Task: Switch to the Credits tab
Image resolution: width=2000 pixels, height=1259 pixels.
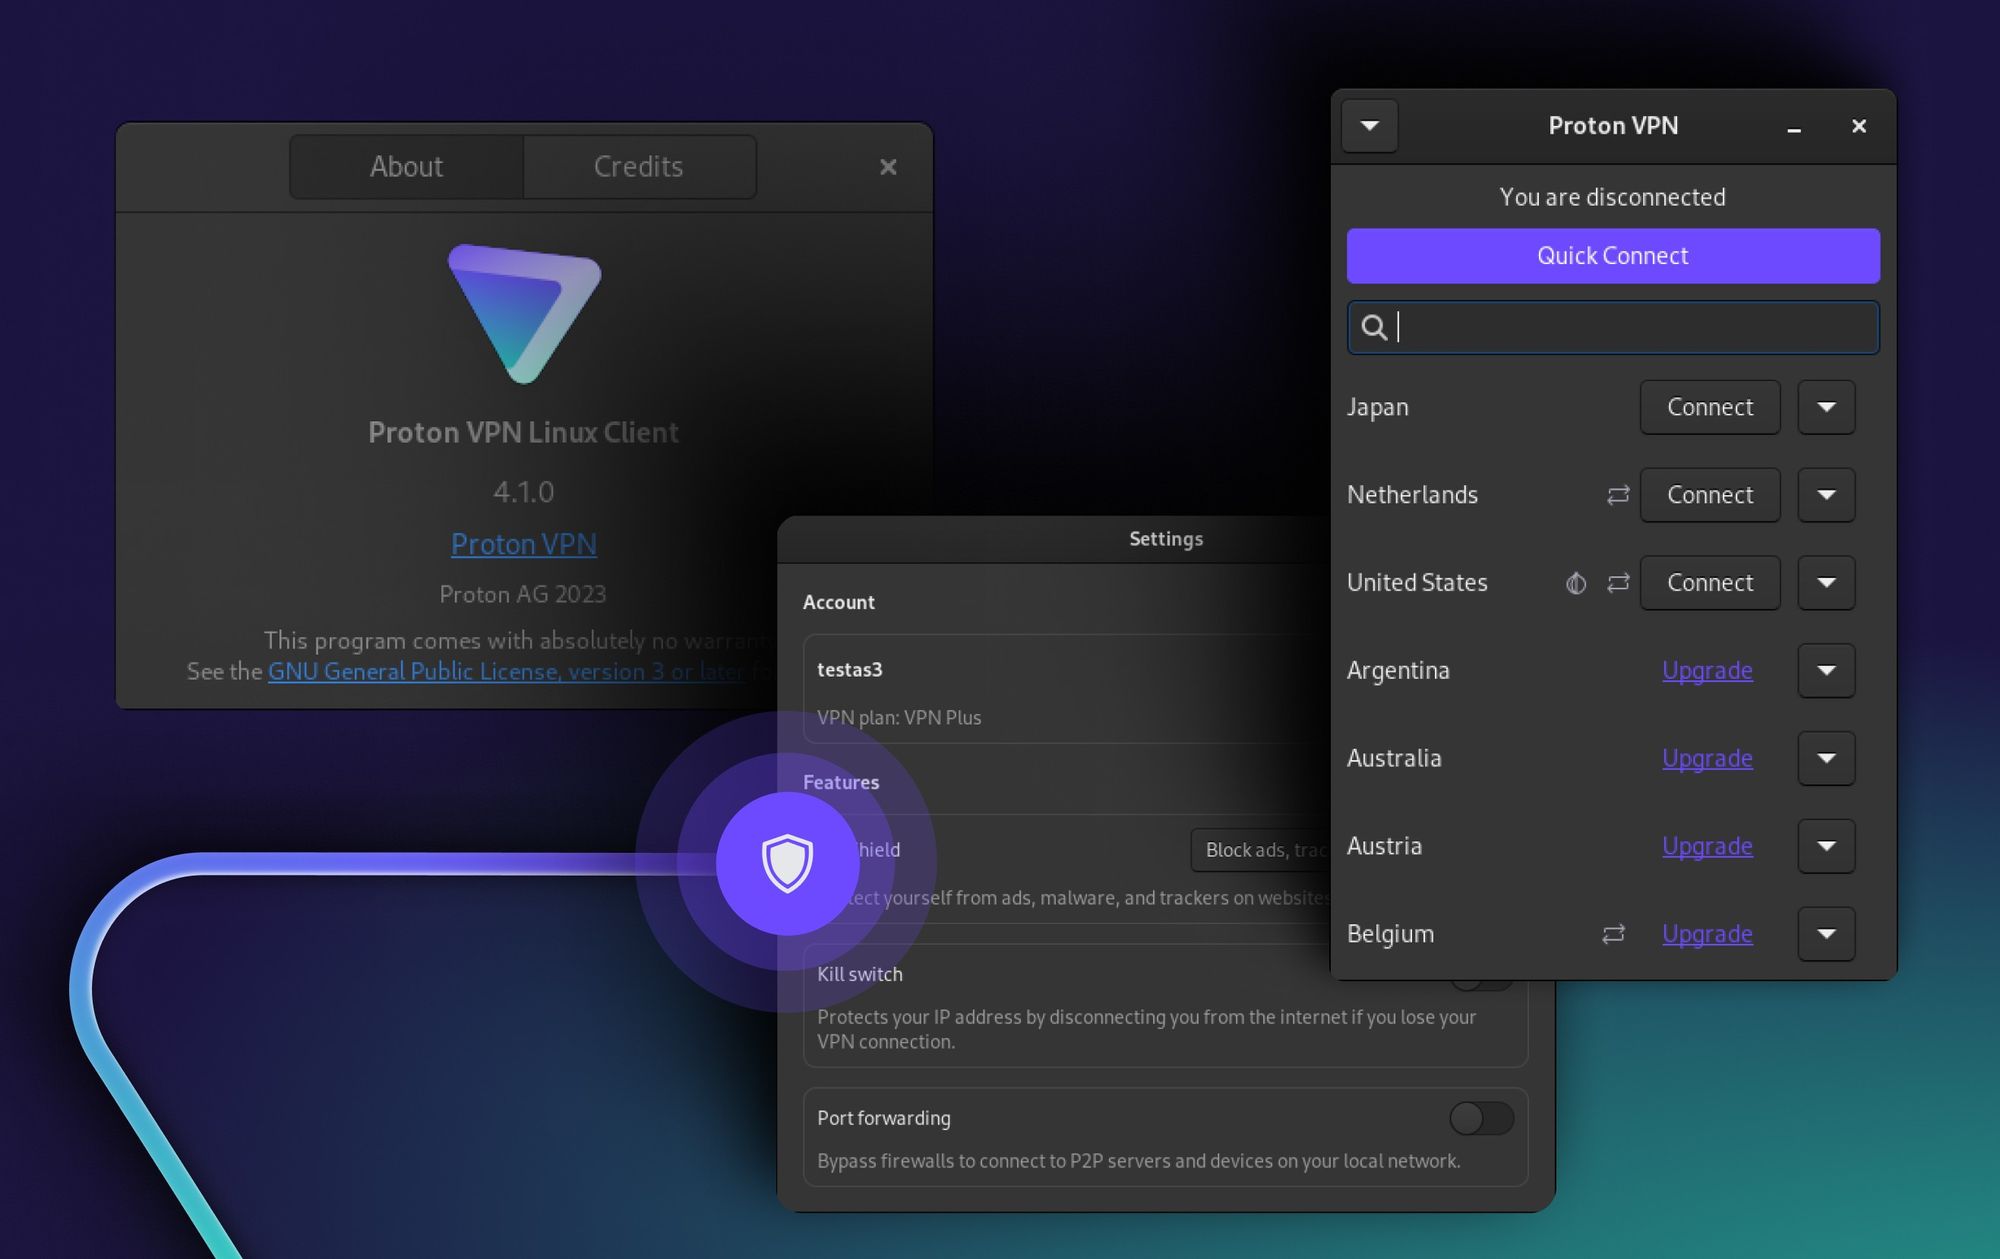Action: point(639,166)
